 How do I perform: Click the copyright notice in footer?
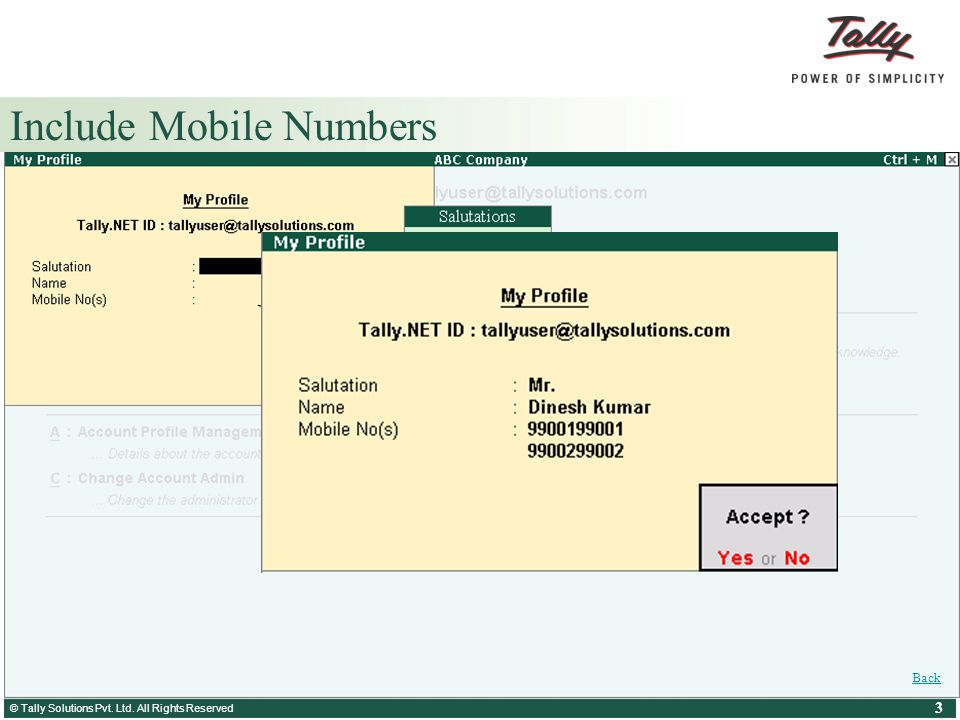pyautogui.click(x=121, y=708)
